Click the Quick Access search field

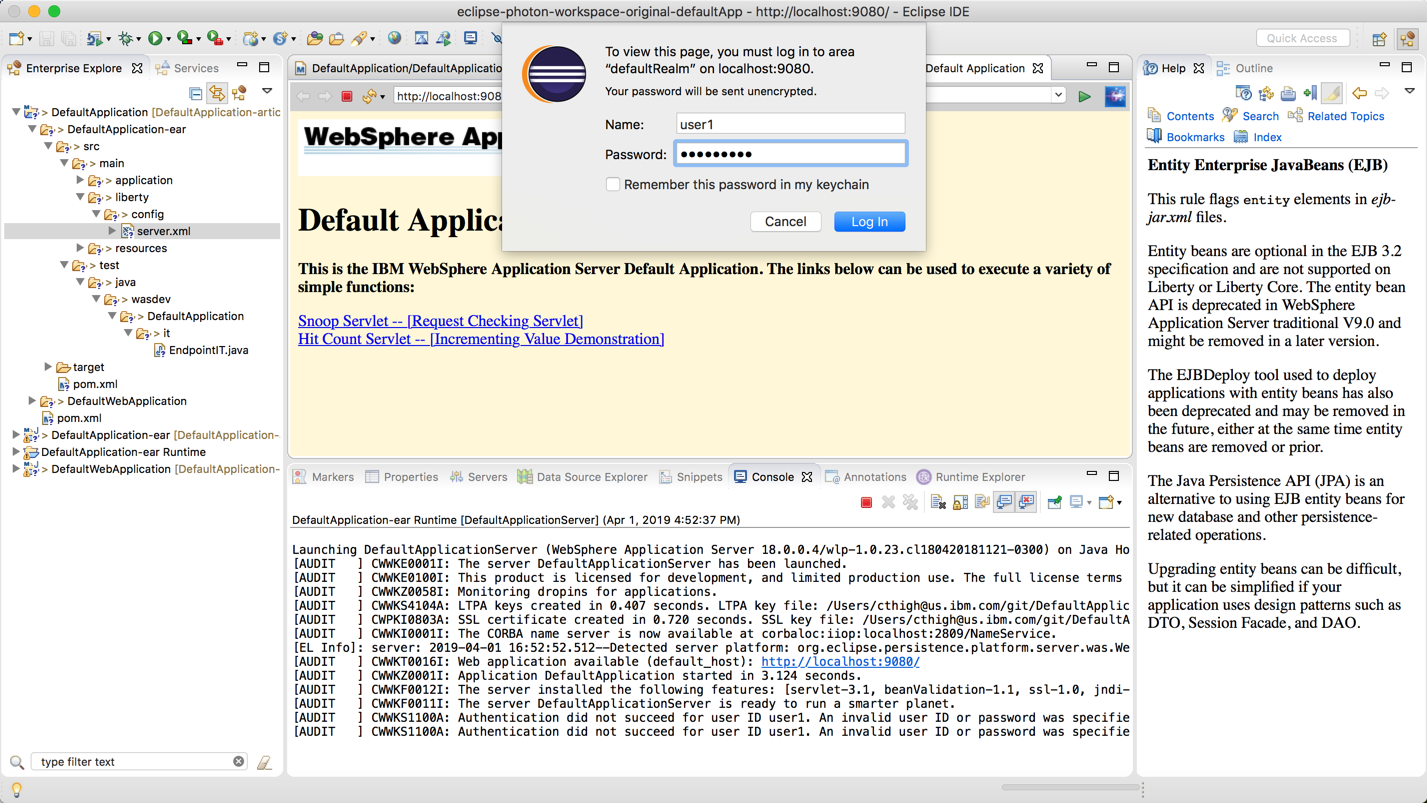click(1302, 38)
